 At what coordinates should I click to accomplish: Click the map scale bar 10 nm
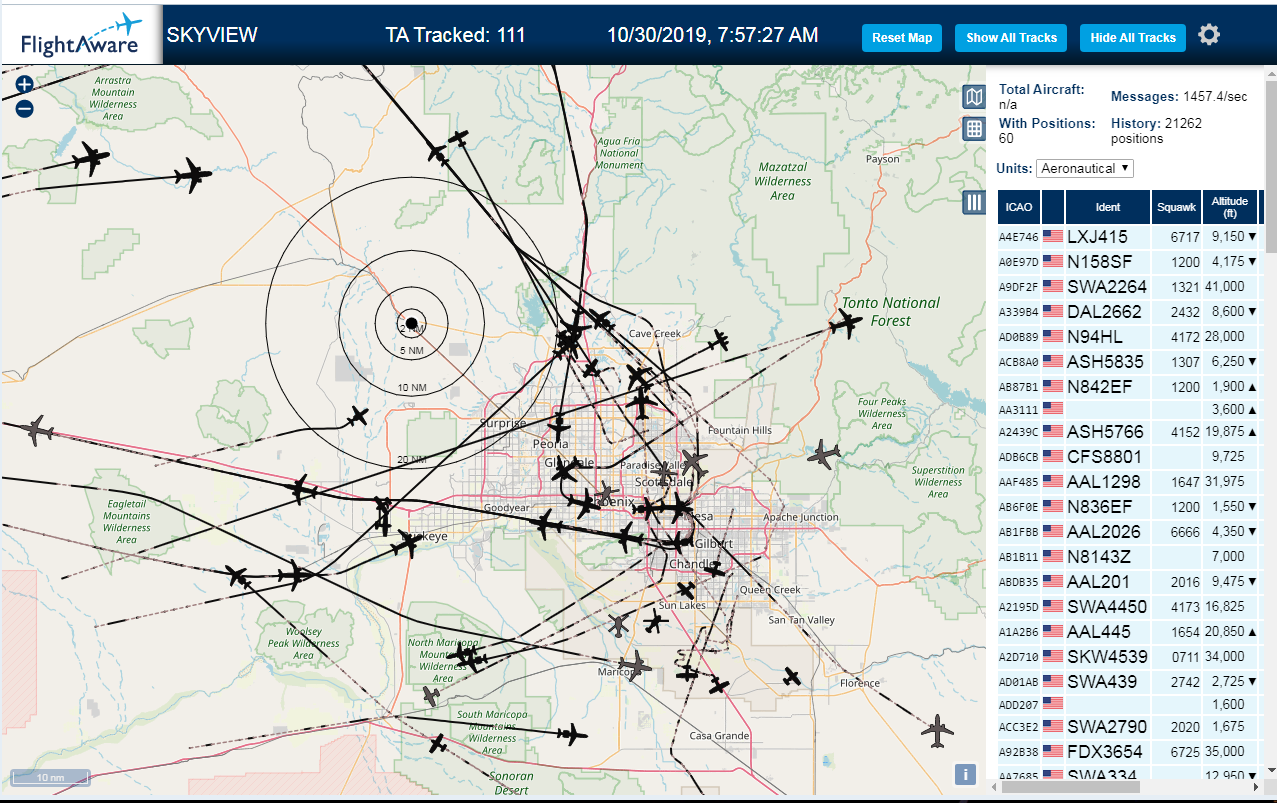pos(50,777)
